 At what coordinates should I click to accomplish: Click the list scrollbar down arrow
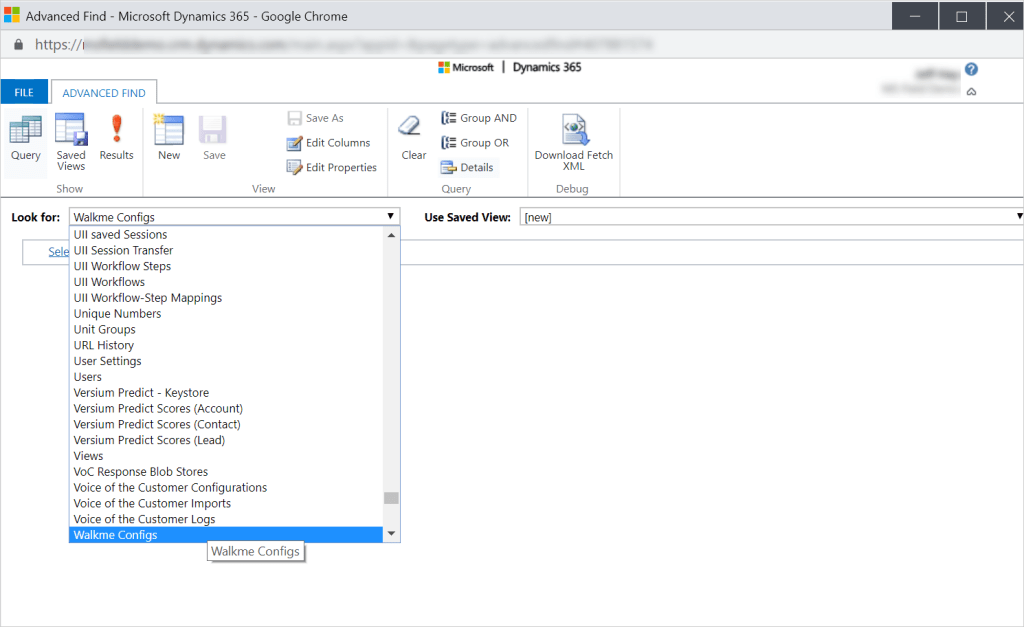point(391,535)
